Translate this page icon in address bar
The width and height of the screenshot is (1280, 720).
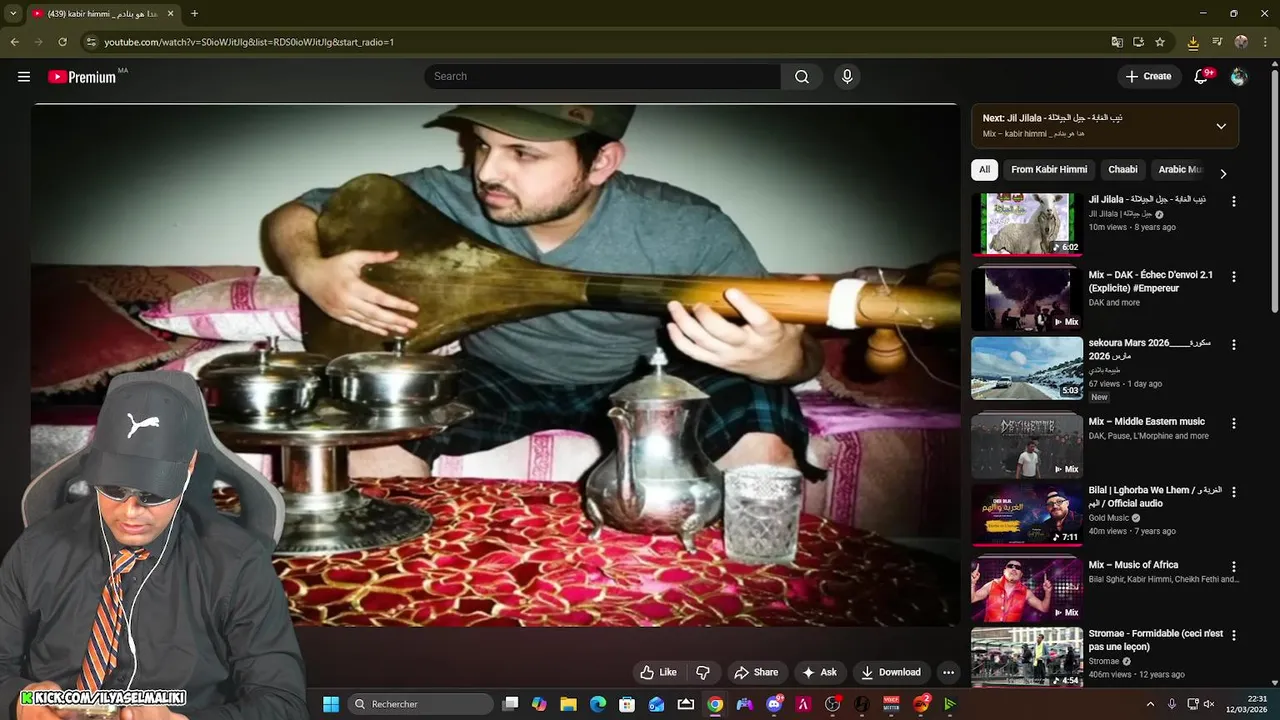pos(1117,42)
